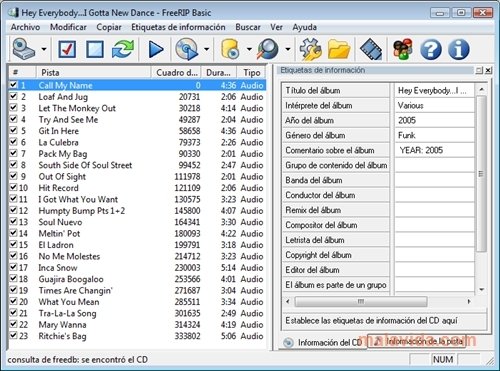Click the Copyright del álbum label
Screen dimensions: 500x371
318,255
